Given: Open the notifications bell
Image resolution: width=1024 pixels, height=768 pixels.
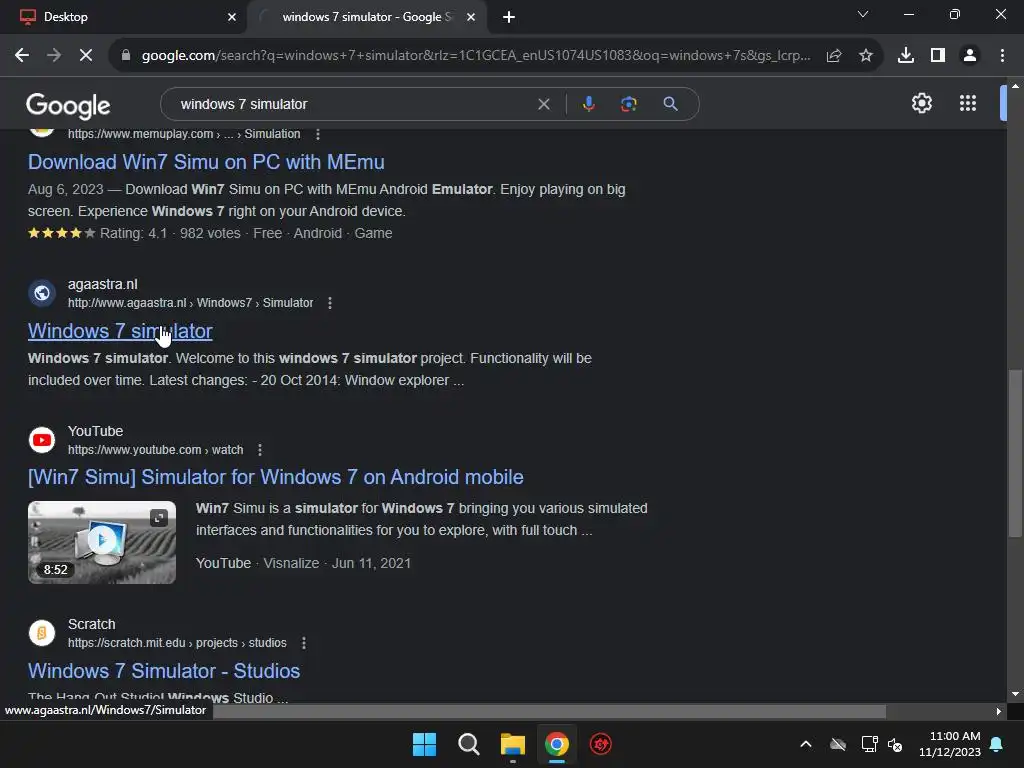Looking at the screenshot, I should (x=997, y=744).
